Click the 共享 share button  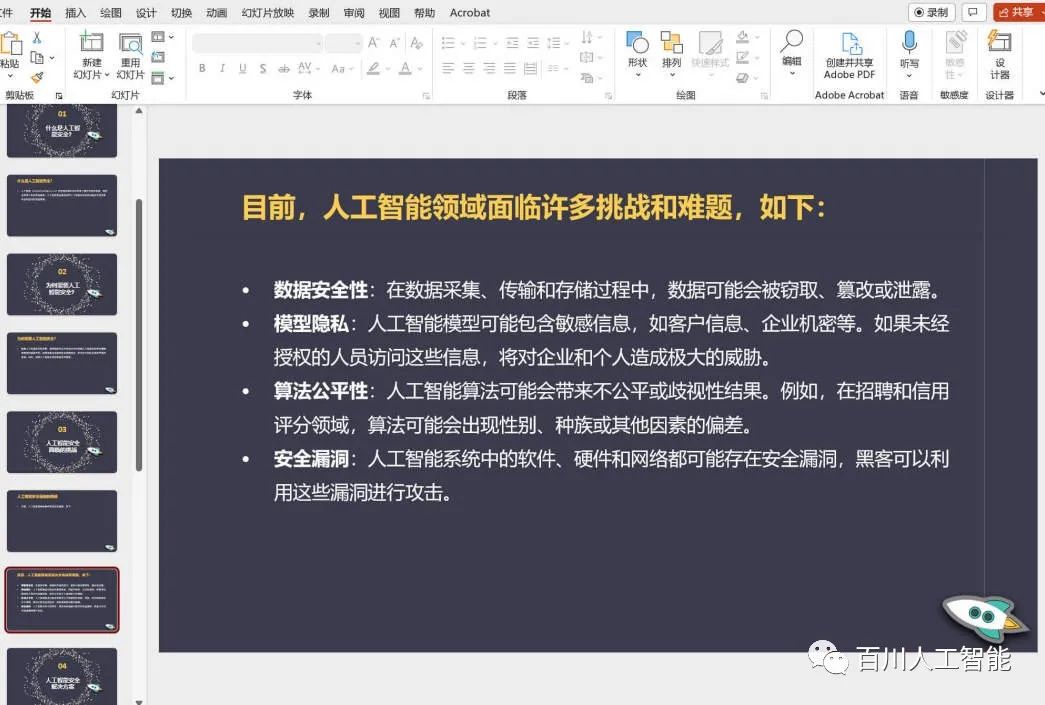(x=1018, y=12)
